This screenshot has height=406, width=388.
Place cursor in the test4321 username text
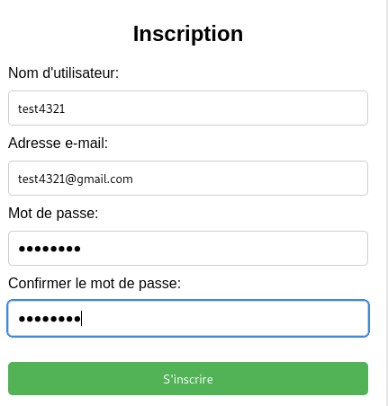[x=41, y=109]
